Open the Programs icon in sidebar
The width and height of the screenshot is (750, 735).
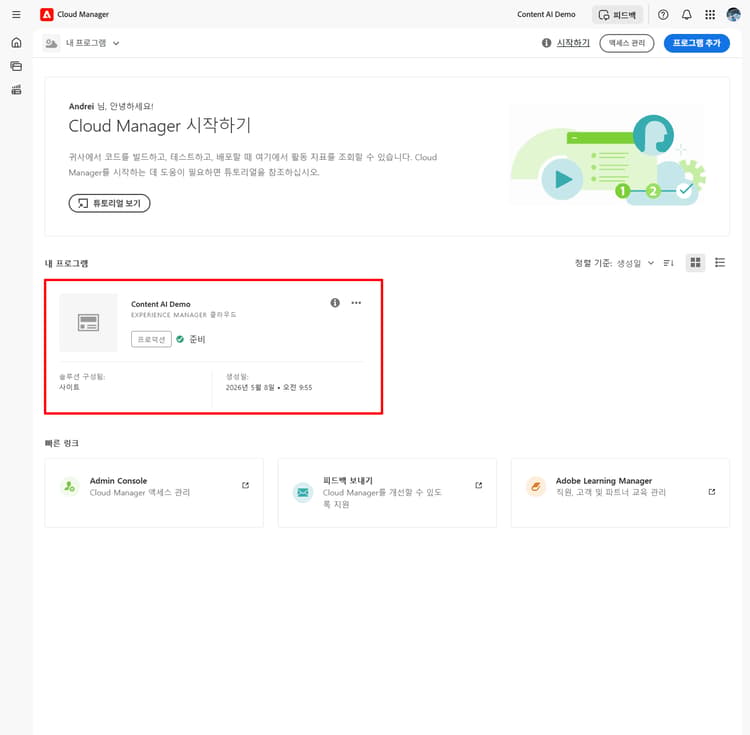click(16, 66)
